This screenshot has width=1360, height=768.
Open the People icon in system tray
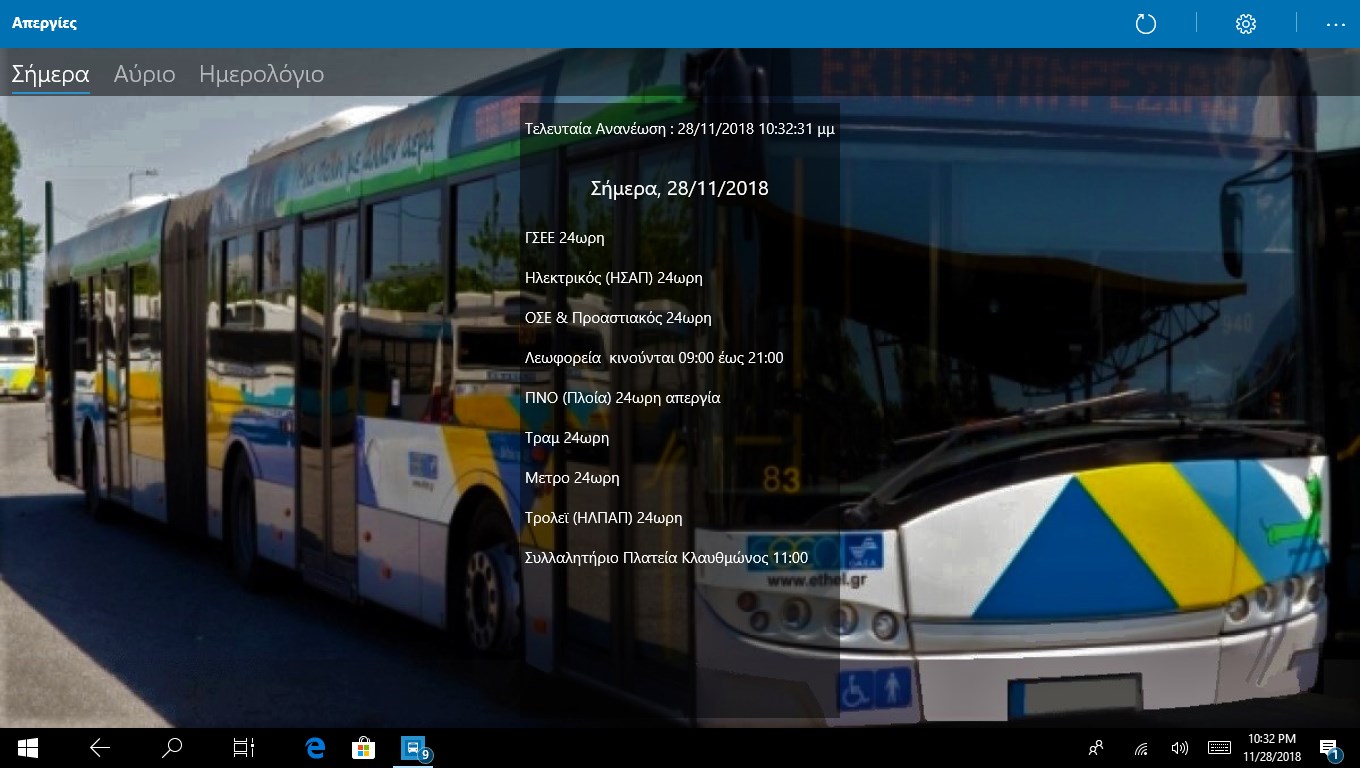(1097, 748)
